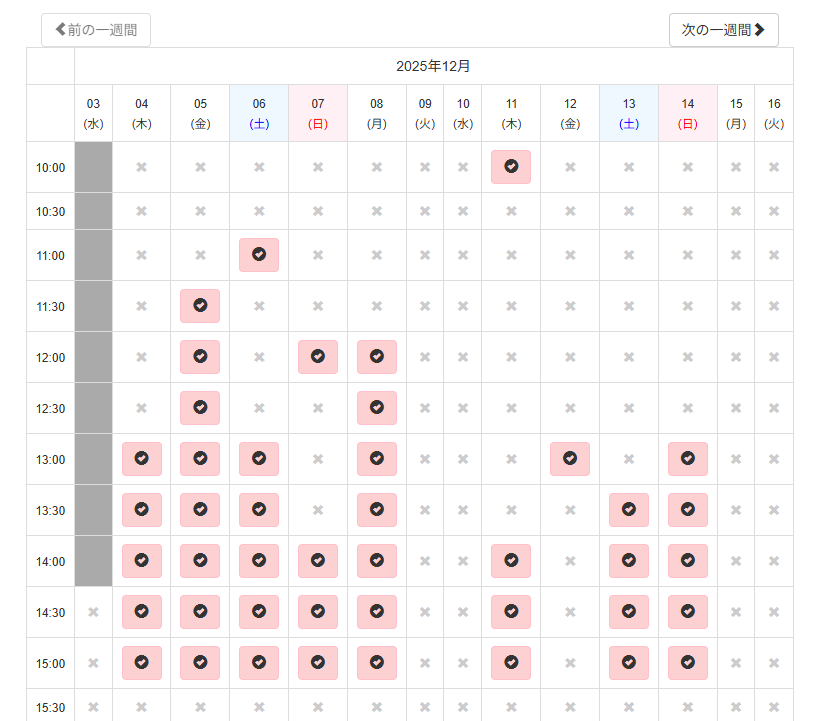Click the 06 (土) Saturday column header
The width and height of the screenshot is (825, 721).
pyautogui.click(x=259, y=113)
